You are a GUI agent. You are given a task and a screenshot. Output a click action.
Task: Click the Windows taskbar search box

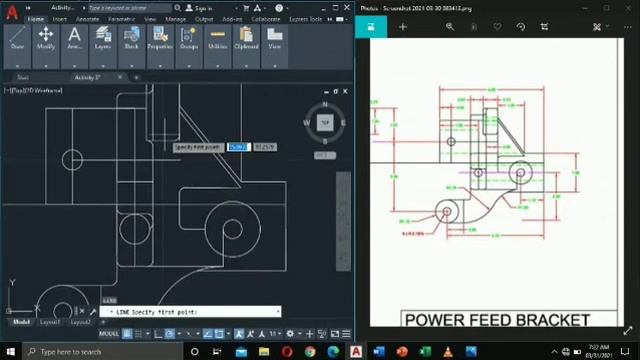pos(103,351)
